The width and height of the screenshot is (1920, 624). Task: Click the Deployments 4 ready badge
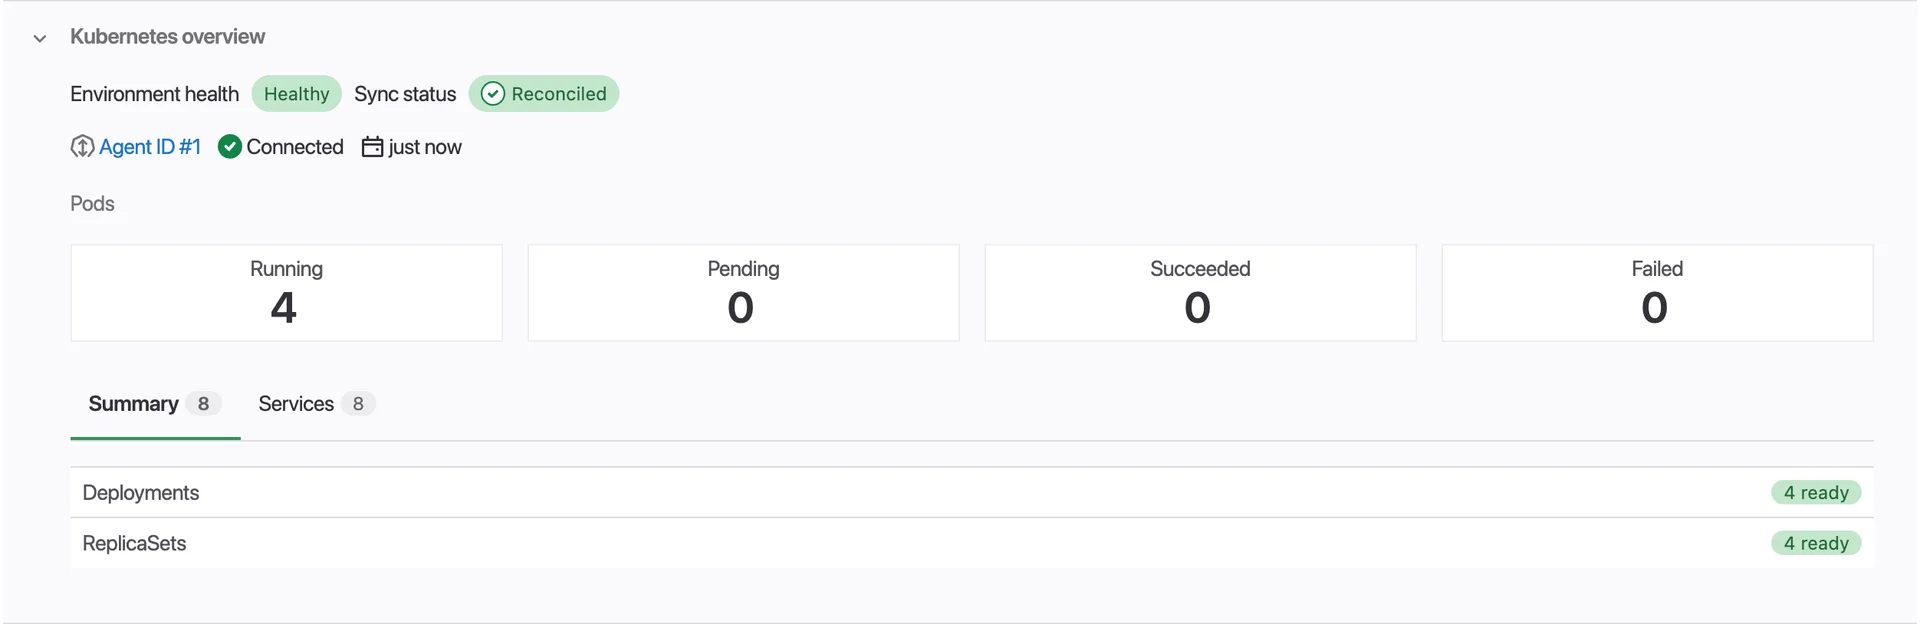point(1815,493)
